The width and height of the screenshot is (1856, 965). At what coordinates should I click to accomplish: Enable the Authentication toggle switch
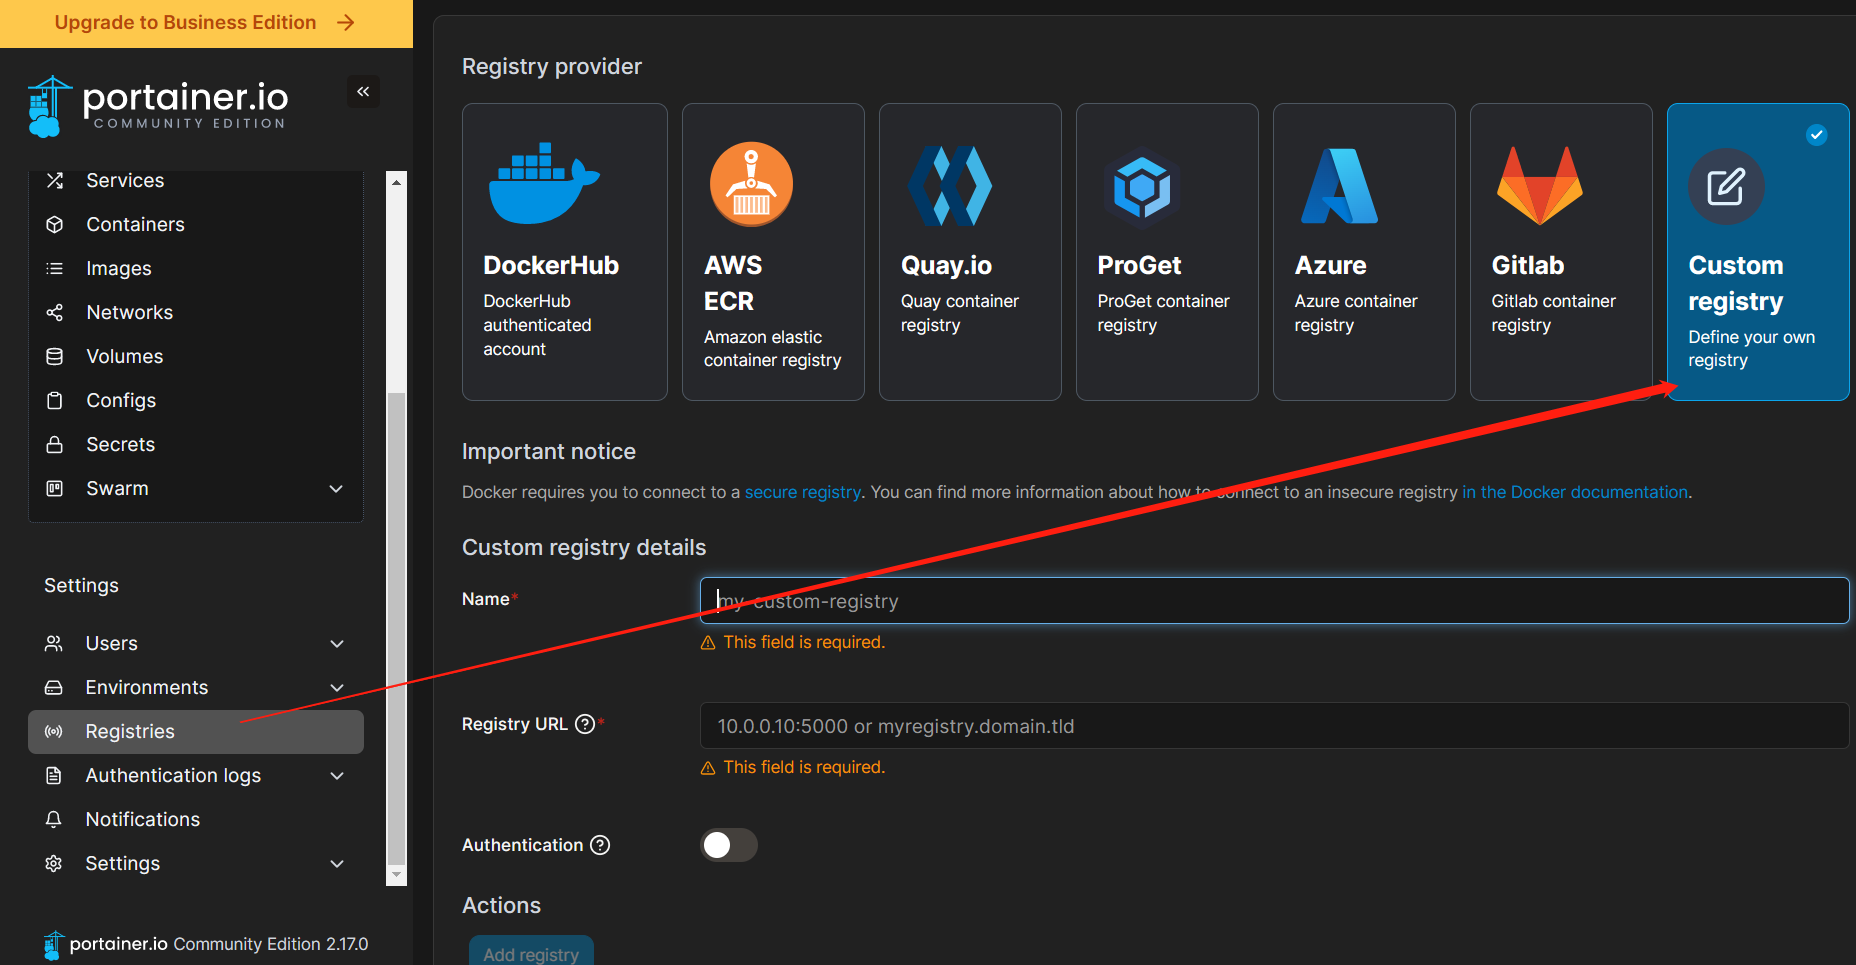[x=728, y=845]
